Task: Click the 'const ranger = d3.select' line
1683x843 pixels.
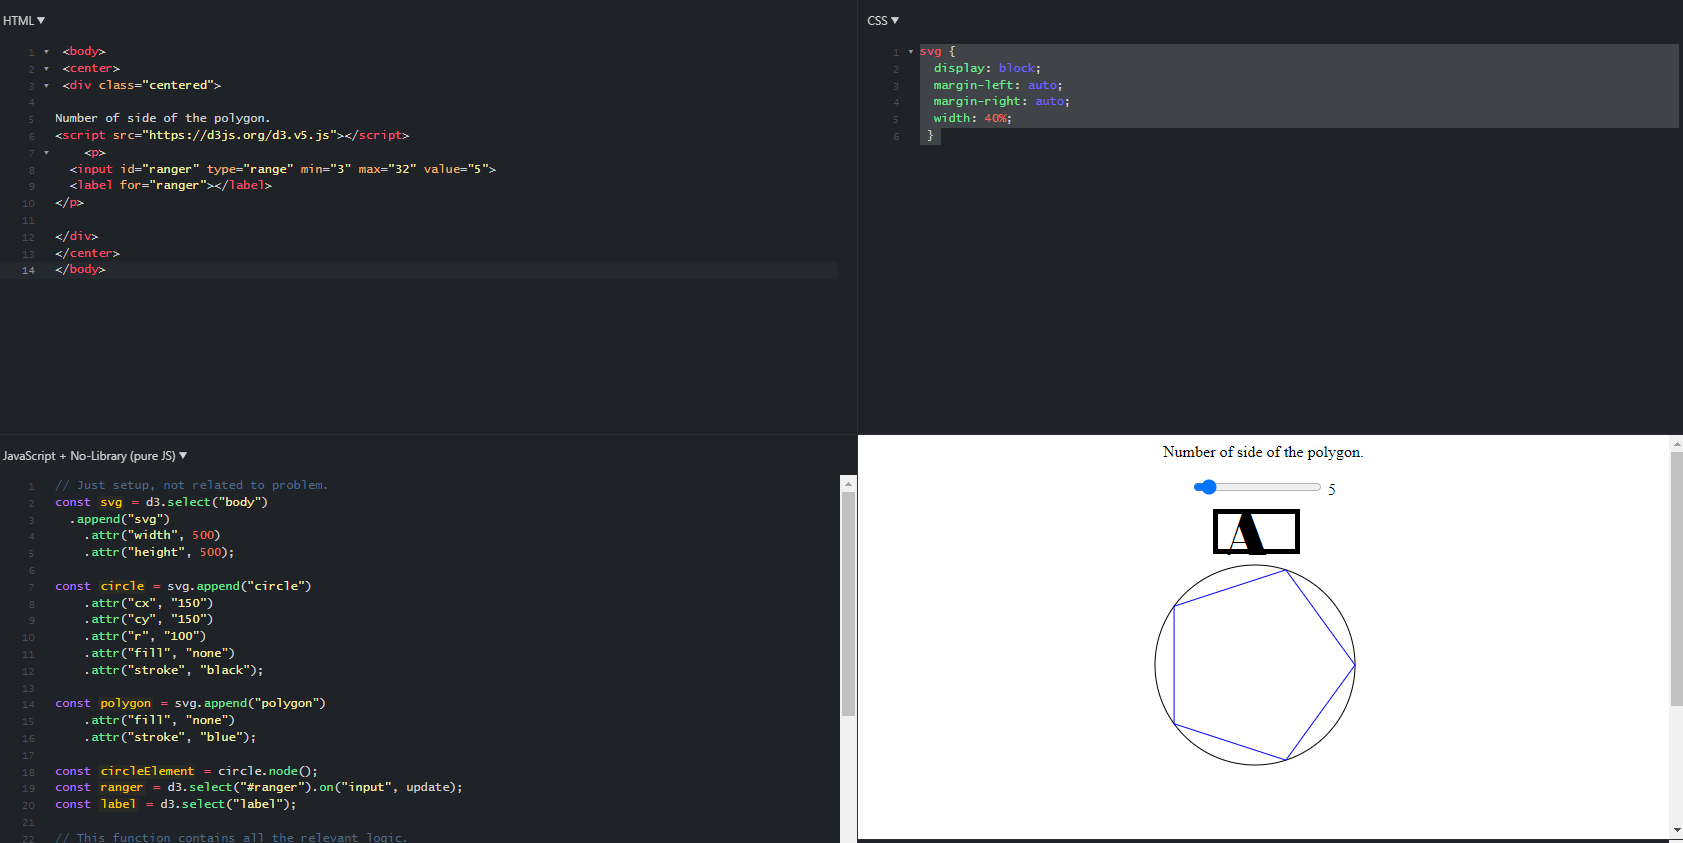Action: (x=259, y=787)
